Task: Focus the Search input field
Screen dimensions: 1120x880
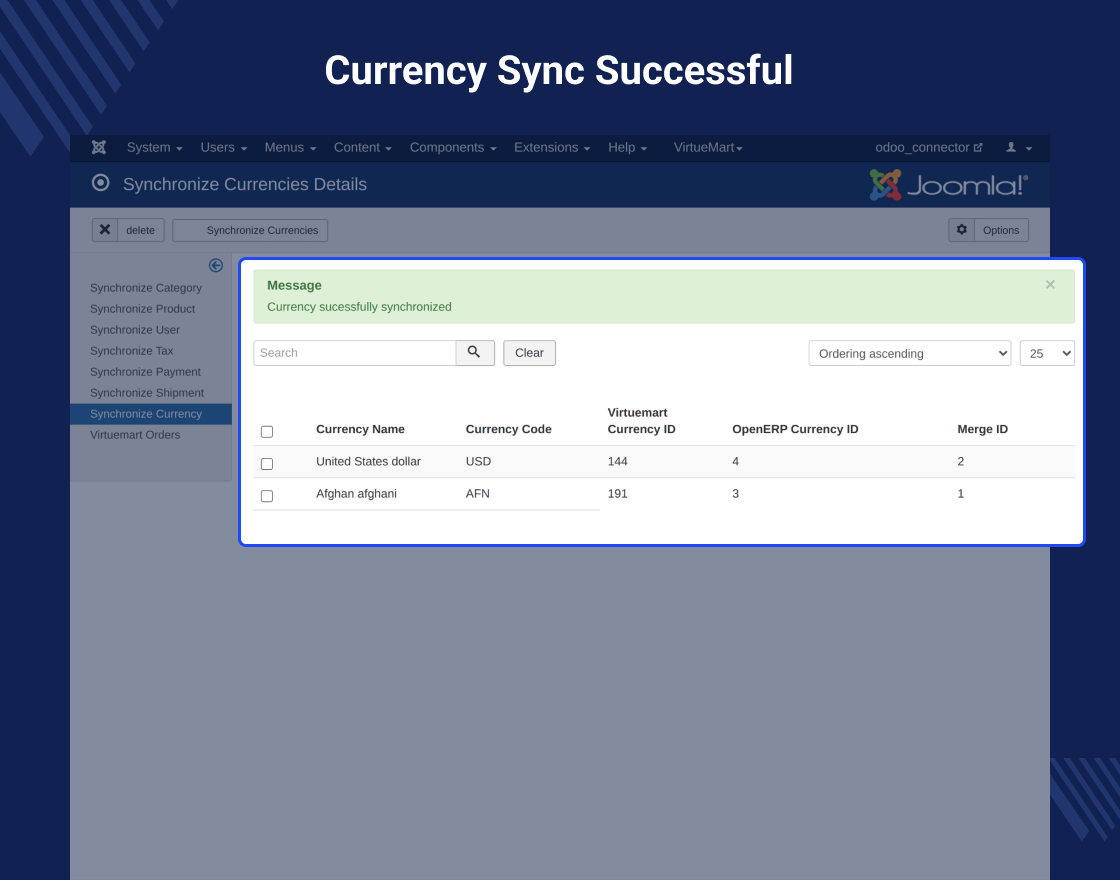Action: (x=355, y=353)
